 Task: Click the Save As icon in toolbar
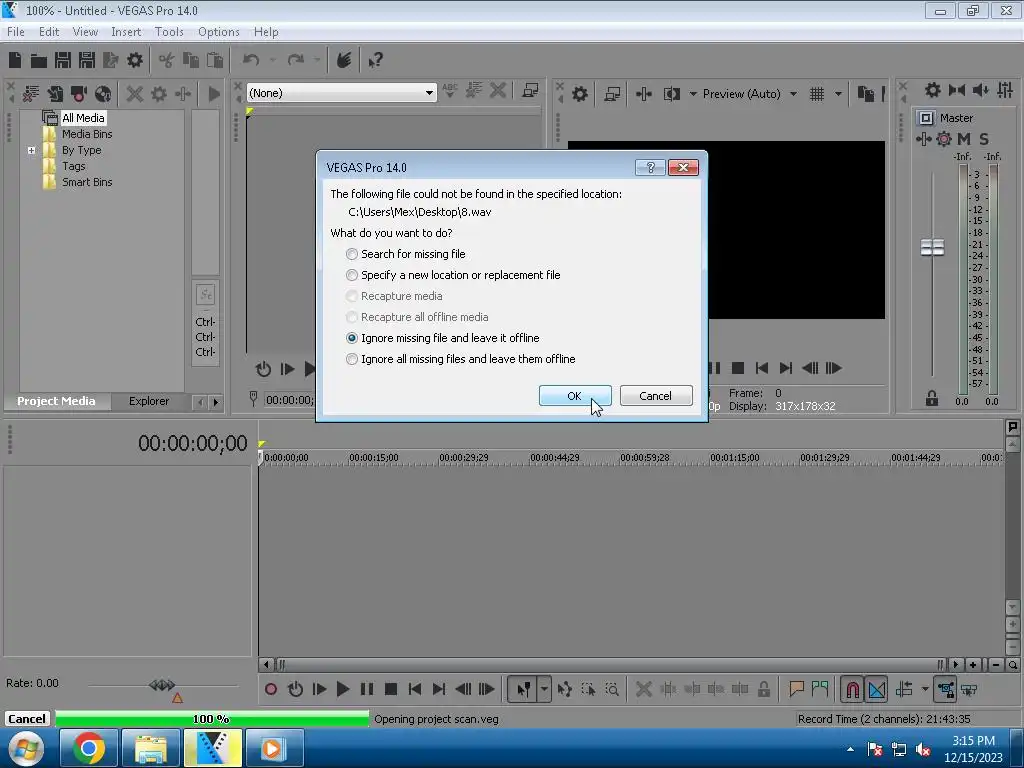(x=87, y=61)
